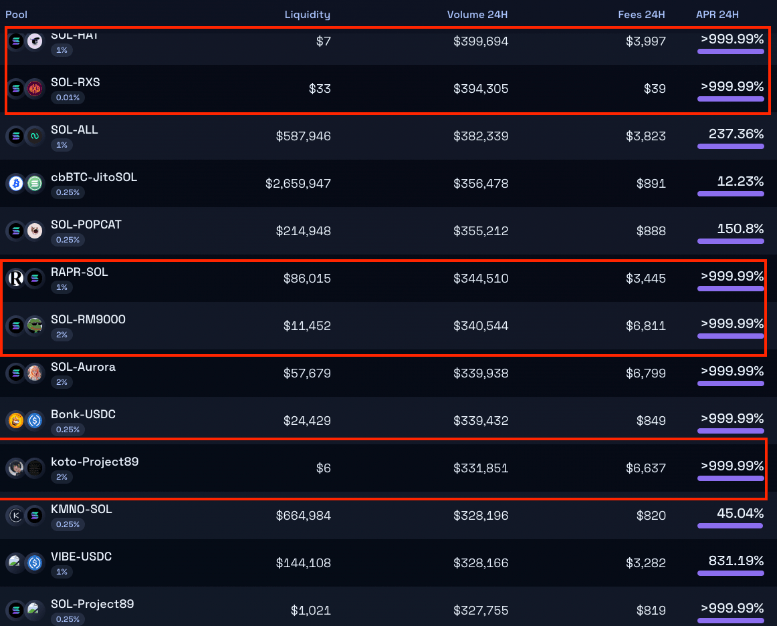The height and width of the screenshot is (626, 777).
Task: Click the 0.25% fee badge under KMNO-SOL
Action: point(68,524)
